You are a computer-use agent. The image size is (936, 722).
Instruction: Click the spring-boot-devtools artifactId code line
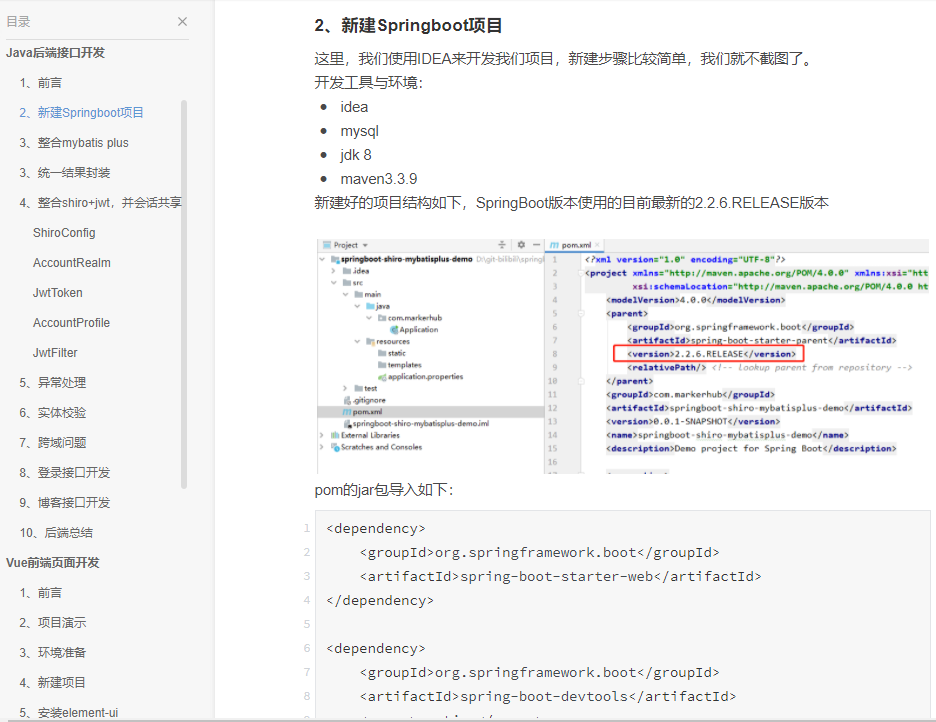[x=548, y=696]
